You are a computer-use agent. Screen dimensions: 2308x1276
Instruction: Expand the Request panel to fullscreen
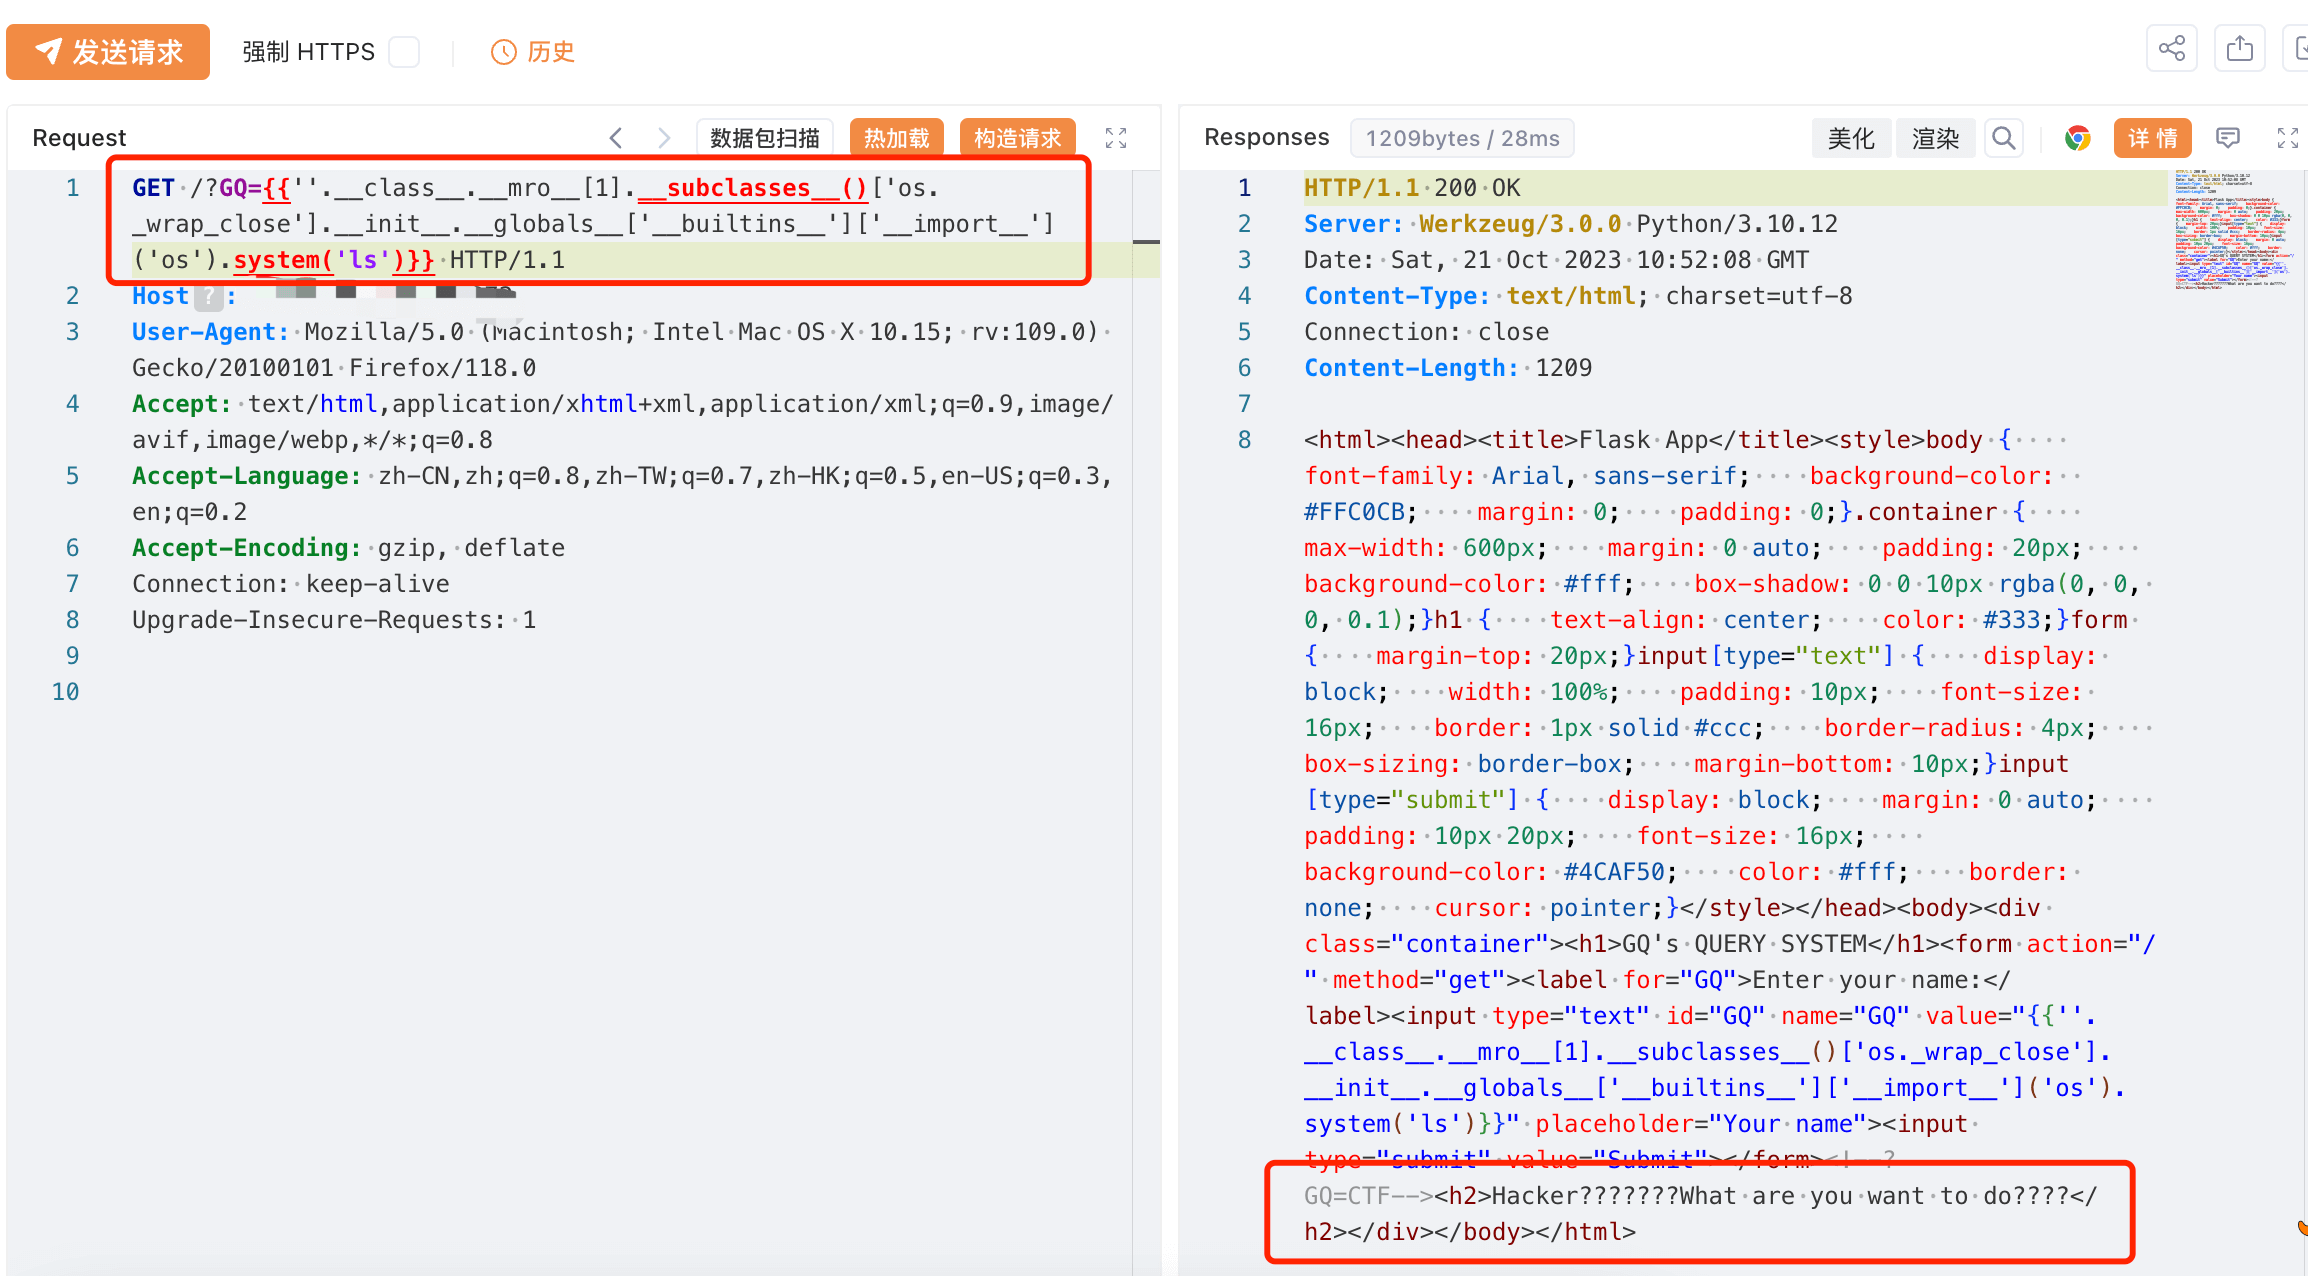1116,138
